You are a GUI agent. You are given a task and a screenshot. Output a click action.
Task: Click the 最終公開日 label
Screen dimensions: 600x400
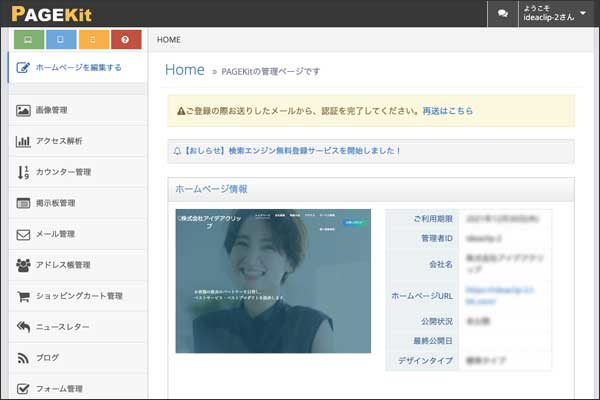point(433,341)
